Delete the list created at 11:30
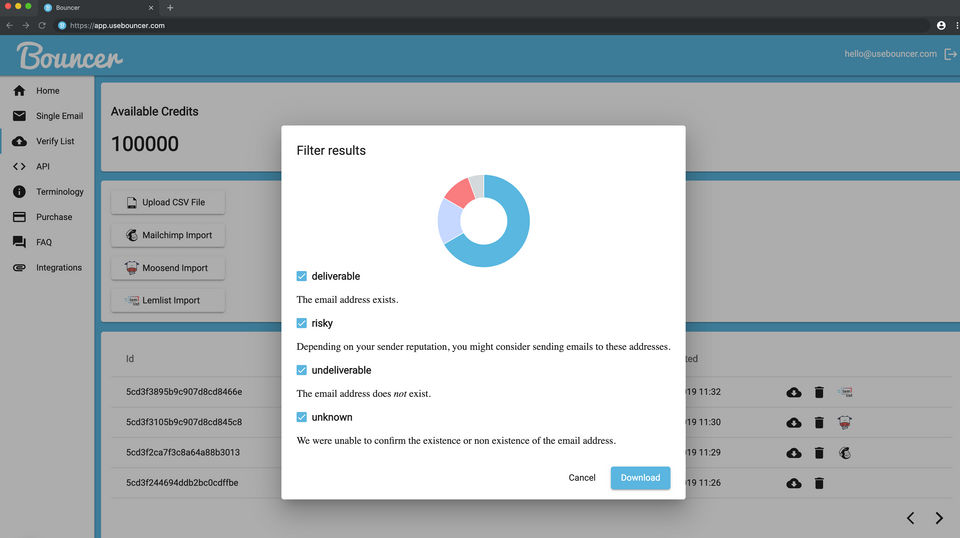960x538 pixels. tap(819, 423)
